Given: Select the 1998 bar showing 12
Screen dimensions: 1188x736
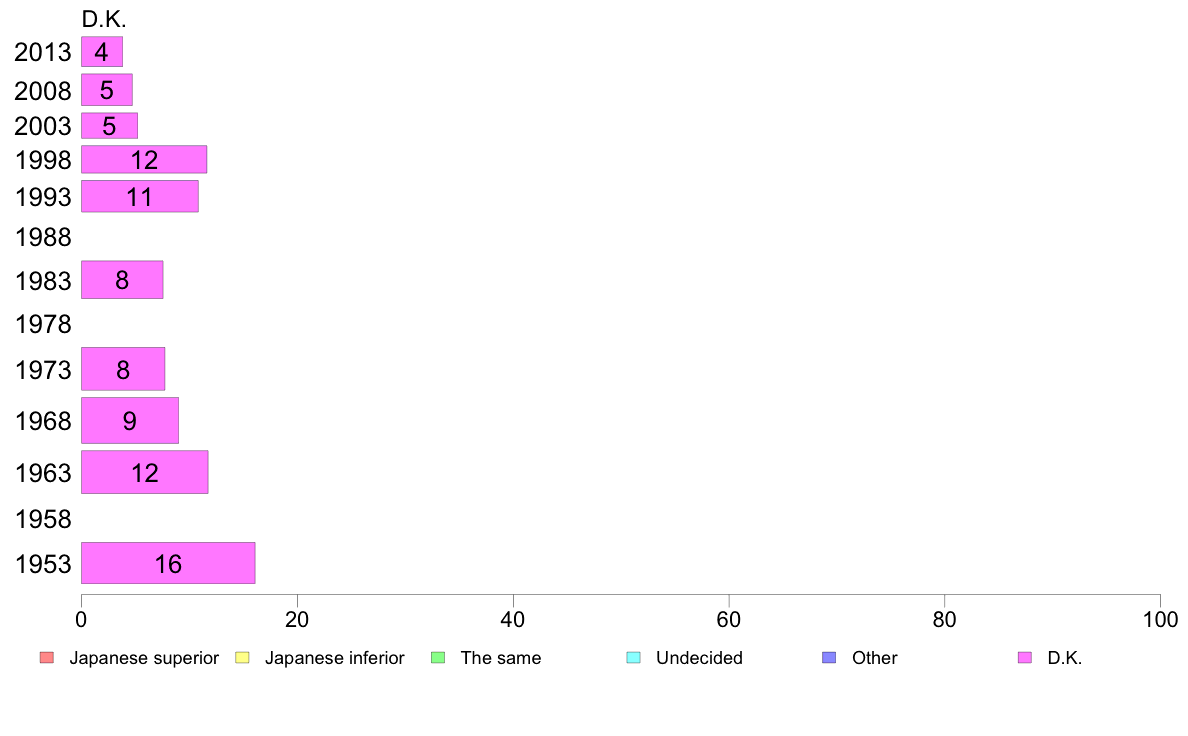Looking at the screenshot, I should (144, 160).
